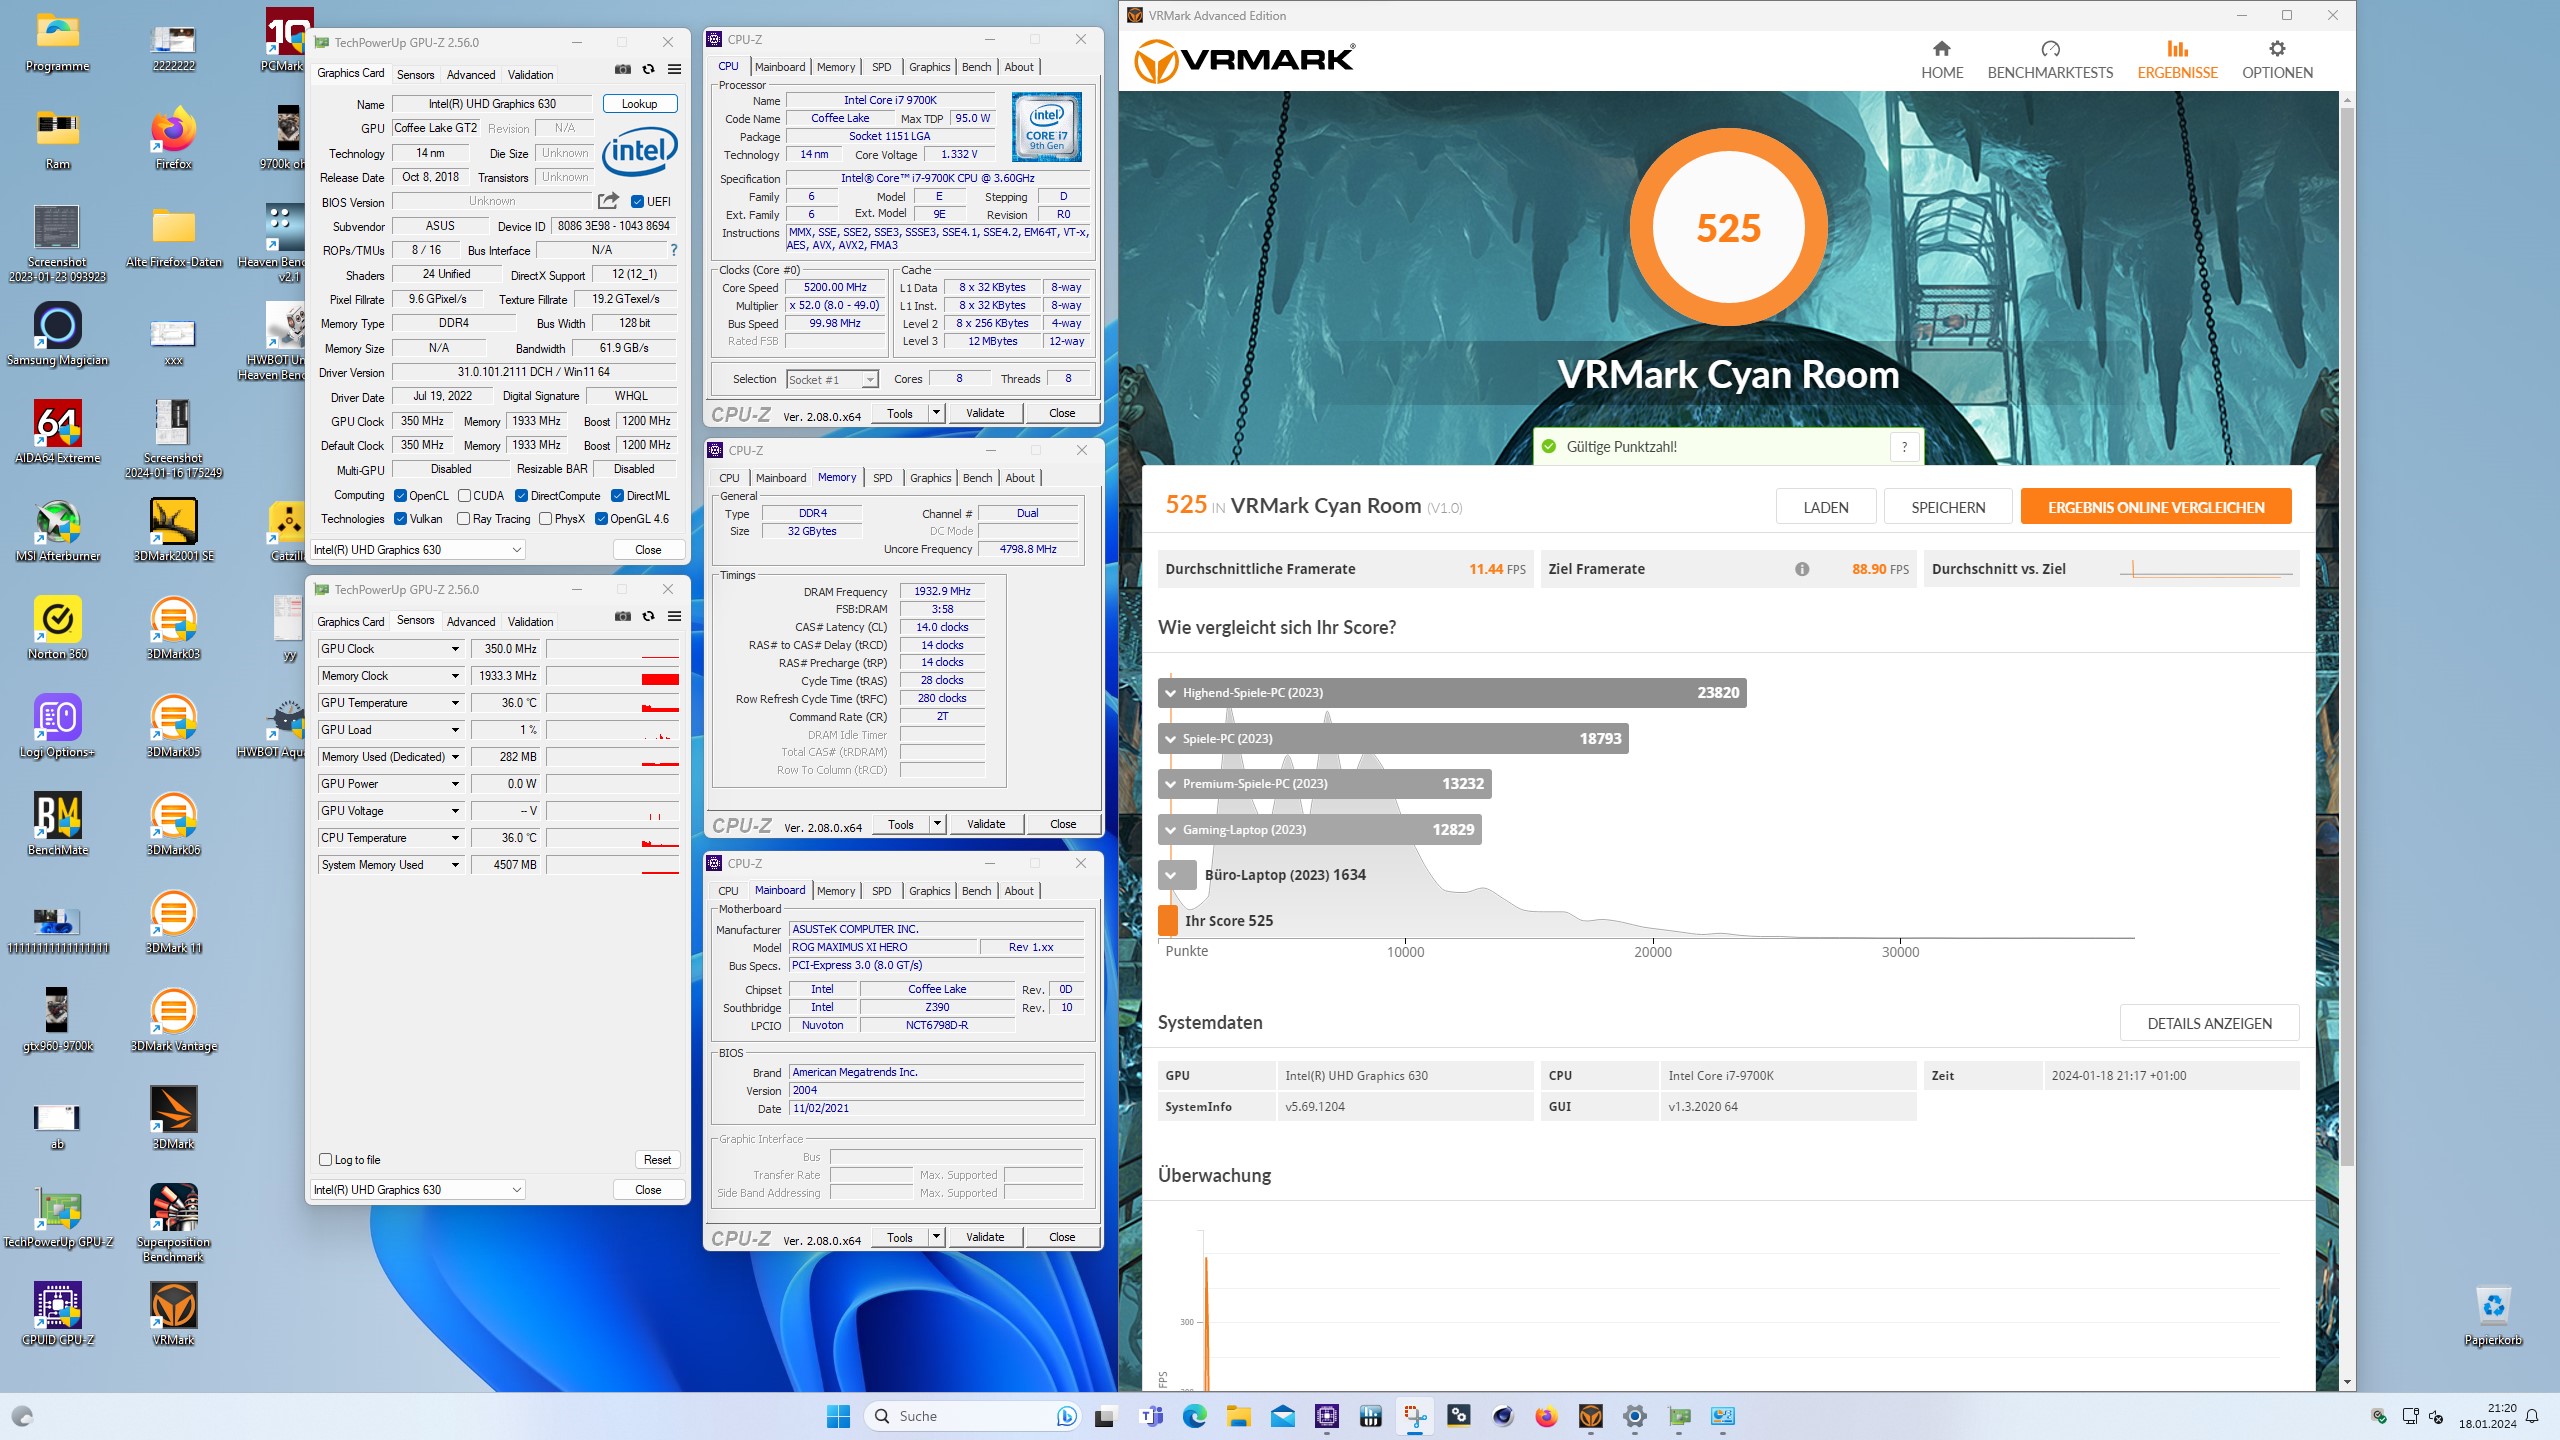
Task: Open the Firefox desktop shortcut
Action: (174, 138)
